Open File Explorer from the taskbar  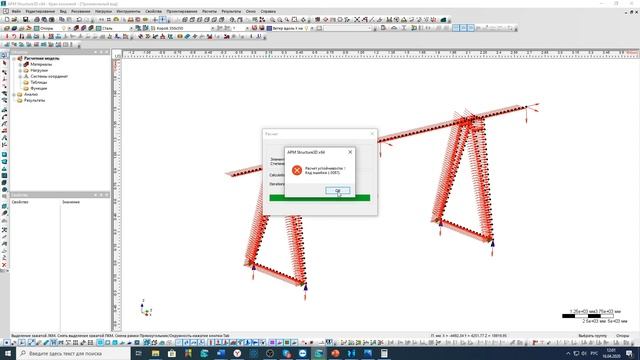[156, 353]
